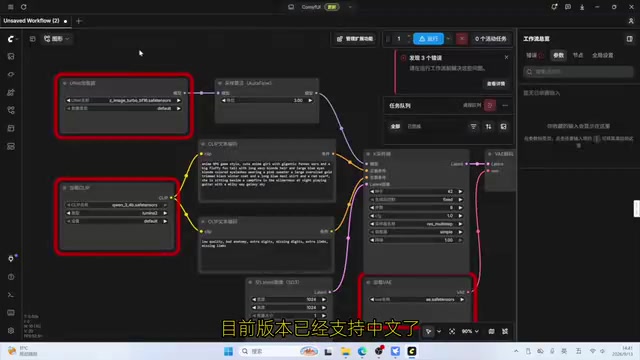Click the green update badge beside ComfyUI
This screenshot has height=360, width=640.
coord(332,7)
